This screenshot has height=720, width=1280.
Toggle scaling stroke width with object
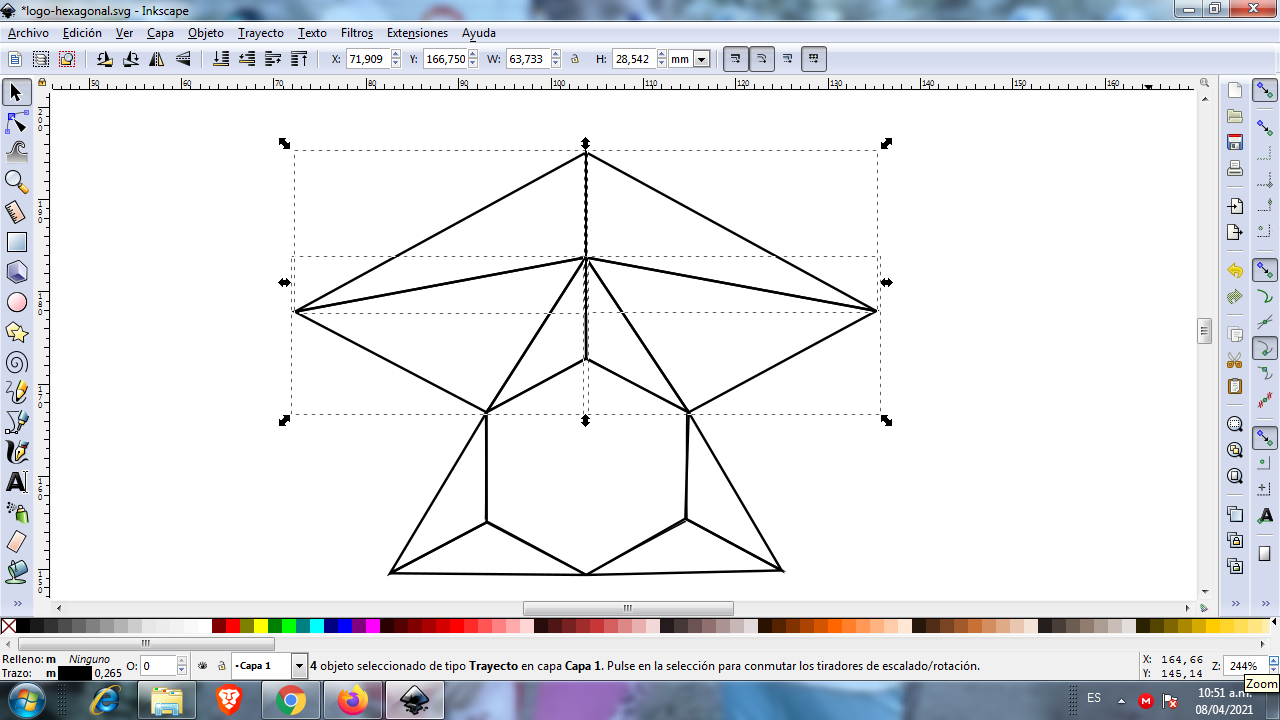pos(736,59)
